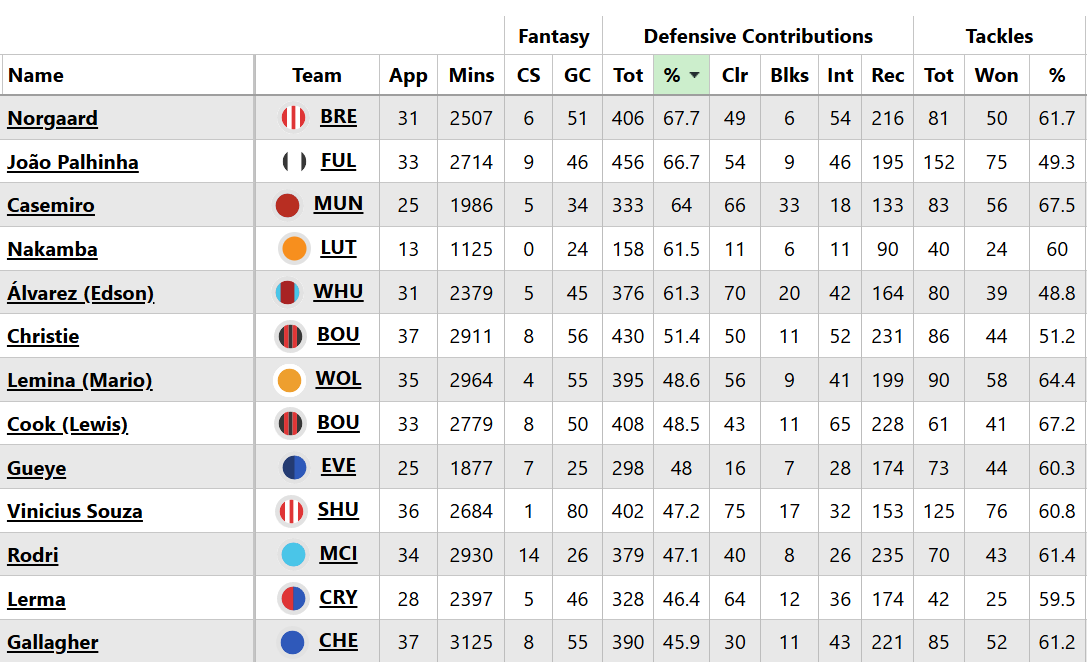Click the Rodri player name link

click(32, 556)
